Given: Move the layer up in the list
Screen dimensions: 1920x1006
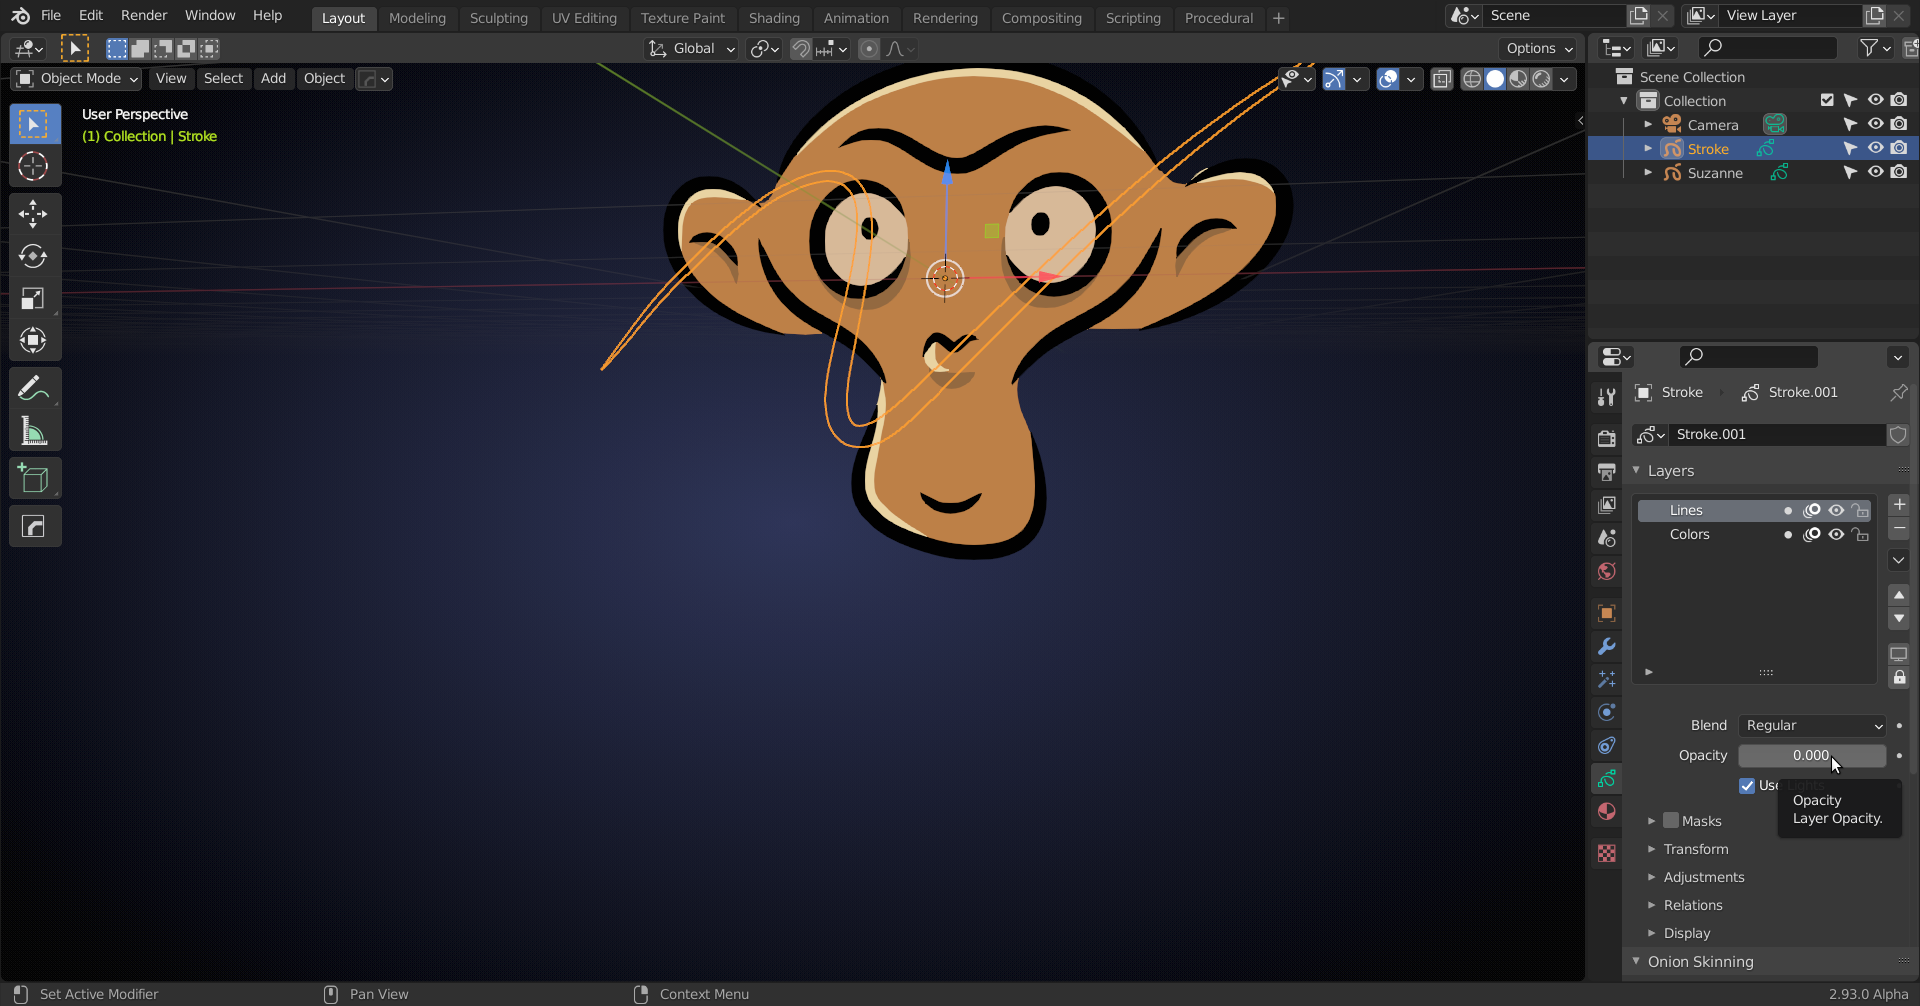Looking at the screenshot, I should pos(1899,594).
